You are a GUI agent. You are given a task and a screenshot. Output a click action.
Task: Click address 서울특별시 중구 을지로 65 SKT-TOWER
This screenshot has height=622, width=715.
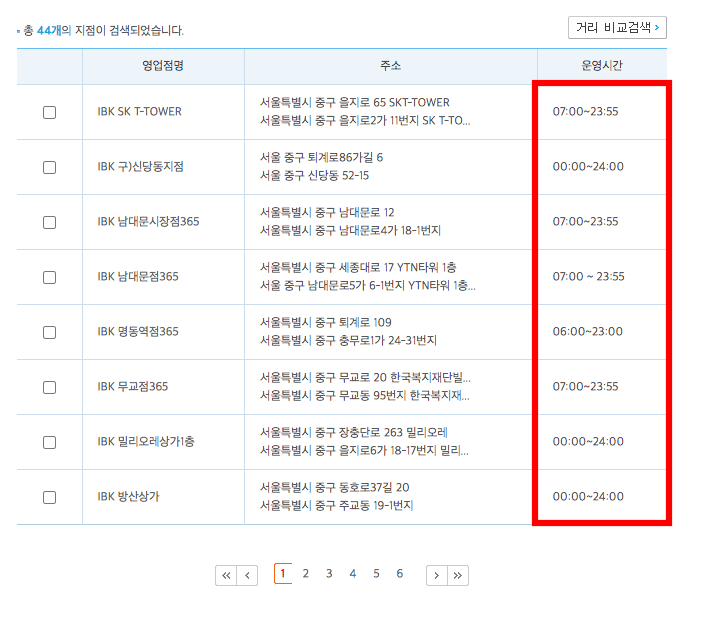click(x=355, y=103)
